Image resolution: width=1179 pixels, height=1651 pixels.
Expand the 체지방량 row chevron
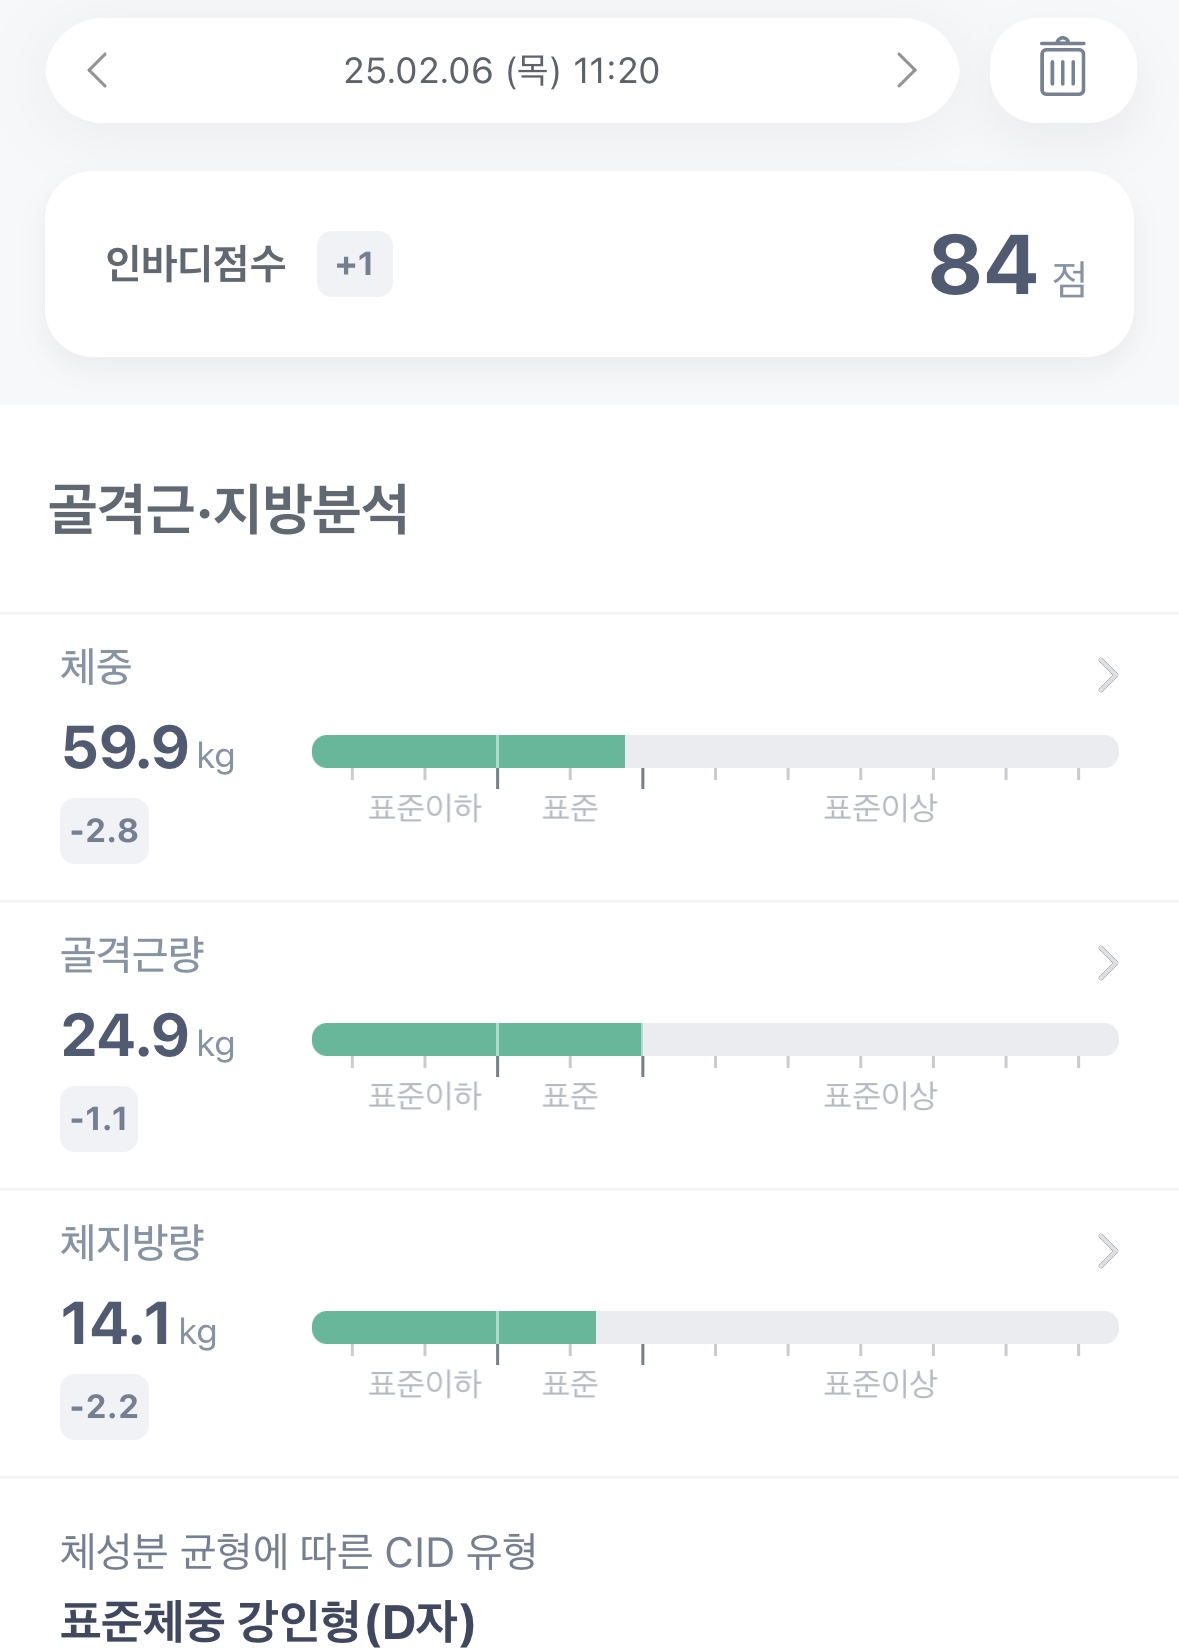[x=1107, y=1251]
